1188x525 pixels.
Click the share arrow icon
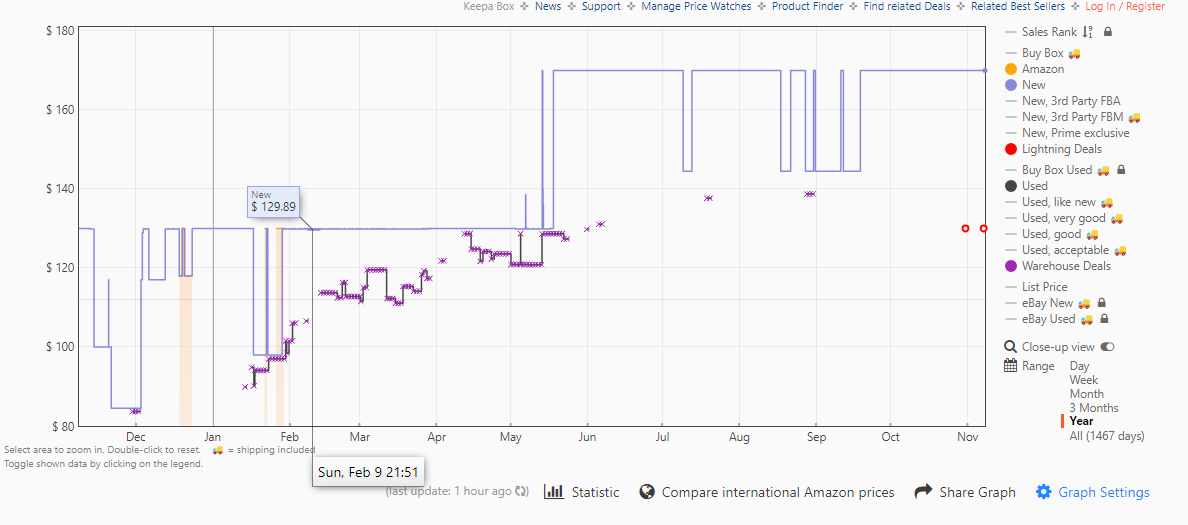pyautogui.click(x=923, y=492)
